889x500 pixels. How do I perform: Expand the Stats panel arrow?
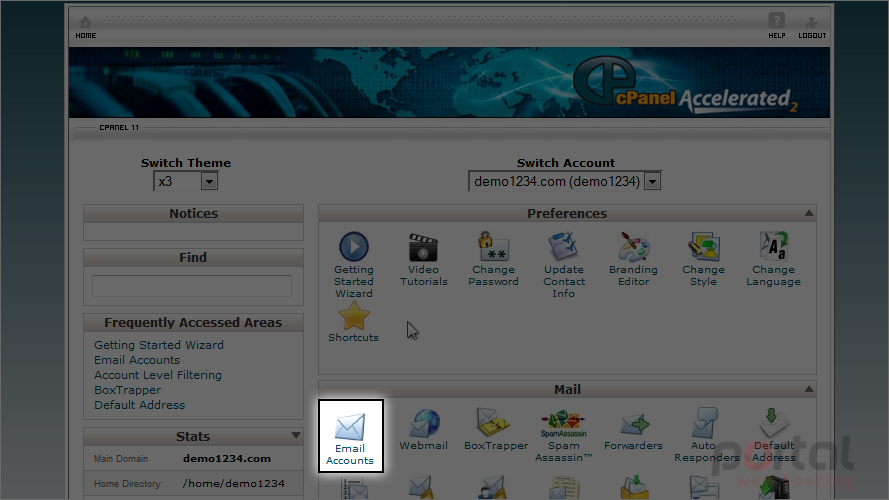(x=296, y=435)
